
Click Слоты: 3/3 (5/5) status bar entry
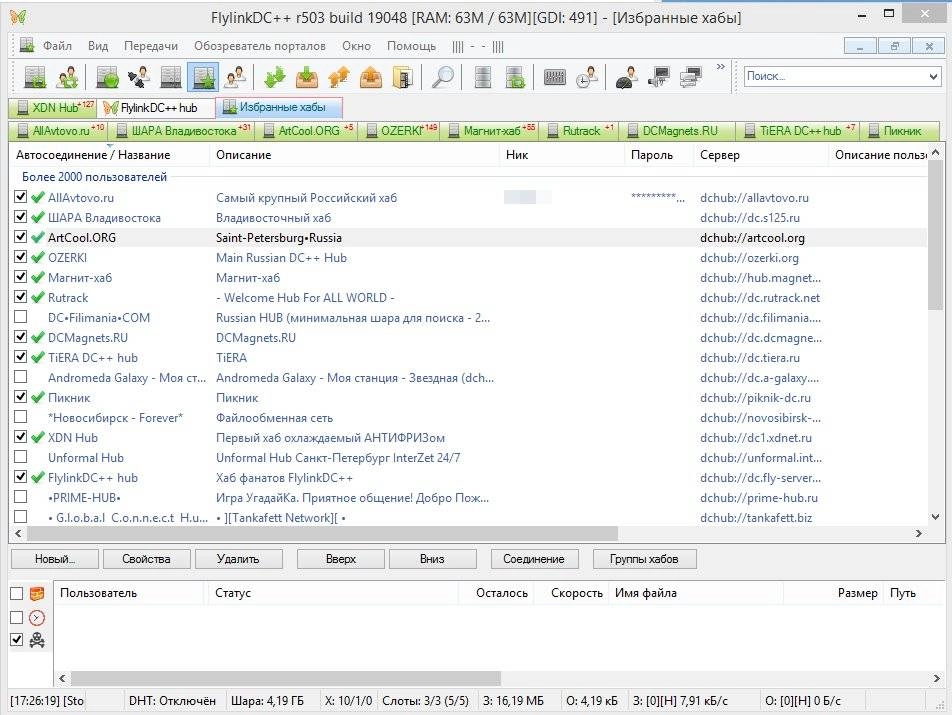tap(426, 700)
